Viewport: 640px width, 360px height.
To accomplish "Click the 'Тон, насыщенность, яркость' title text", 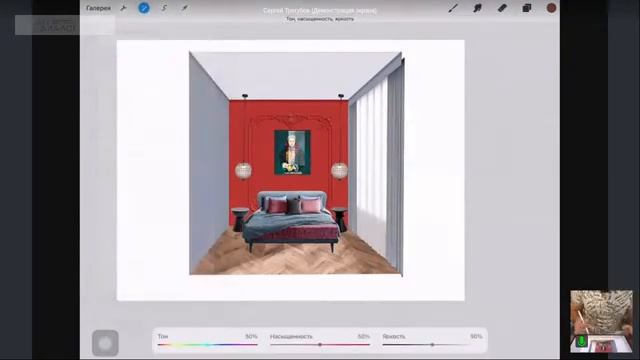I will [x=320, y=19].
